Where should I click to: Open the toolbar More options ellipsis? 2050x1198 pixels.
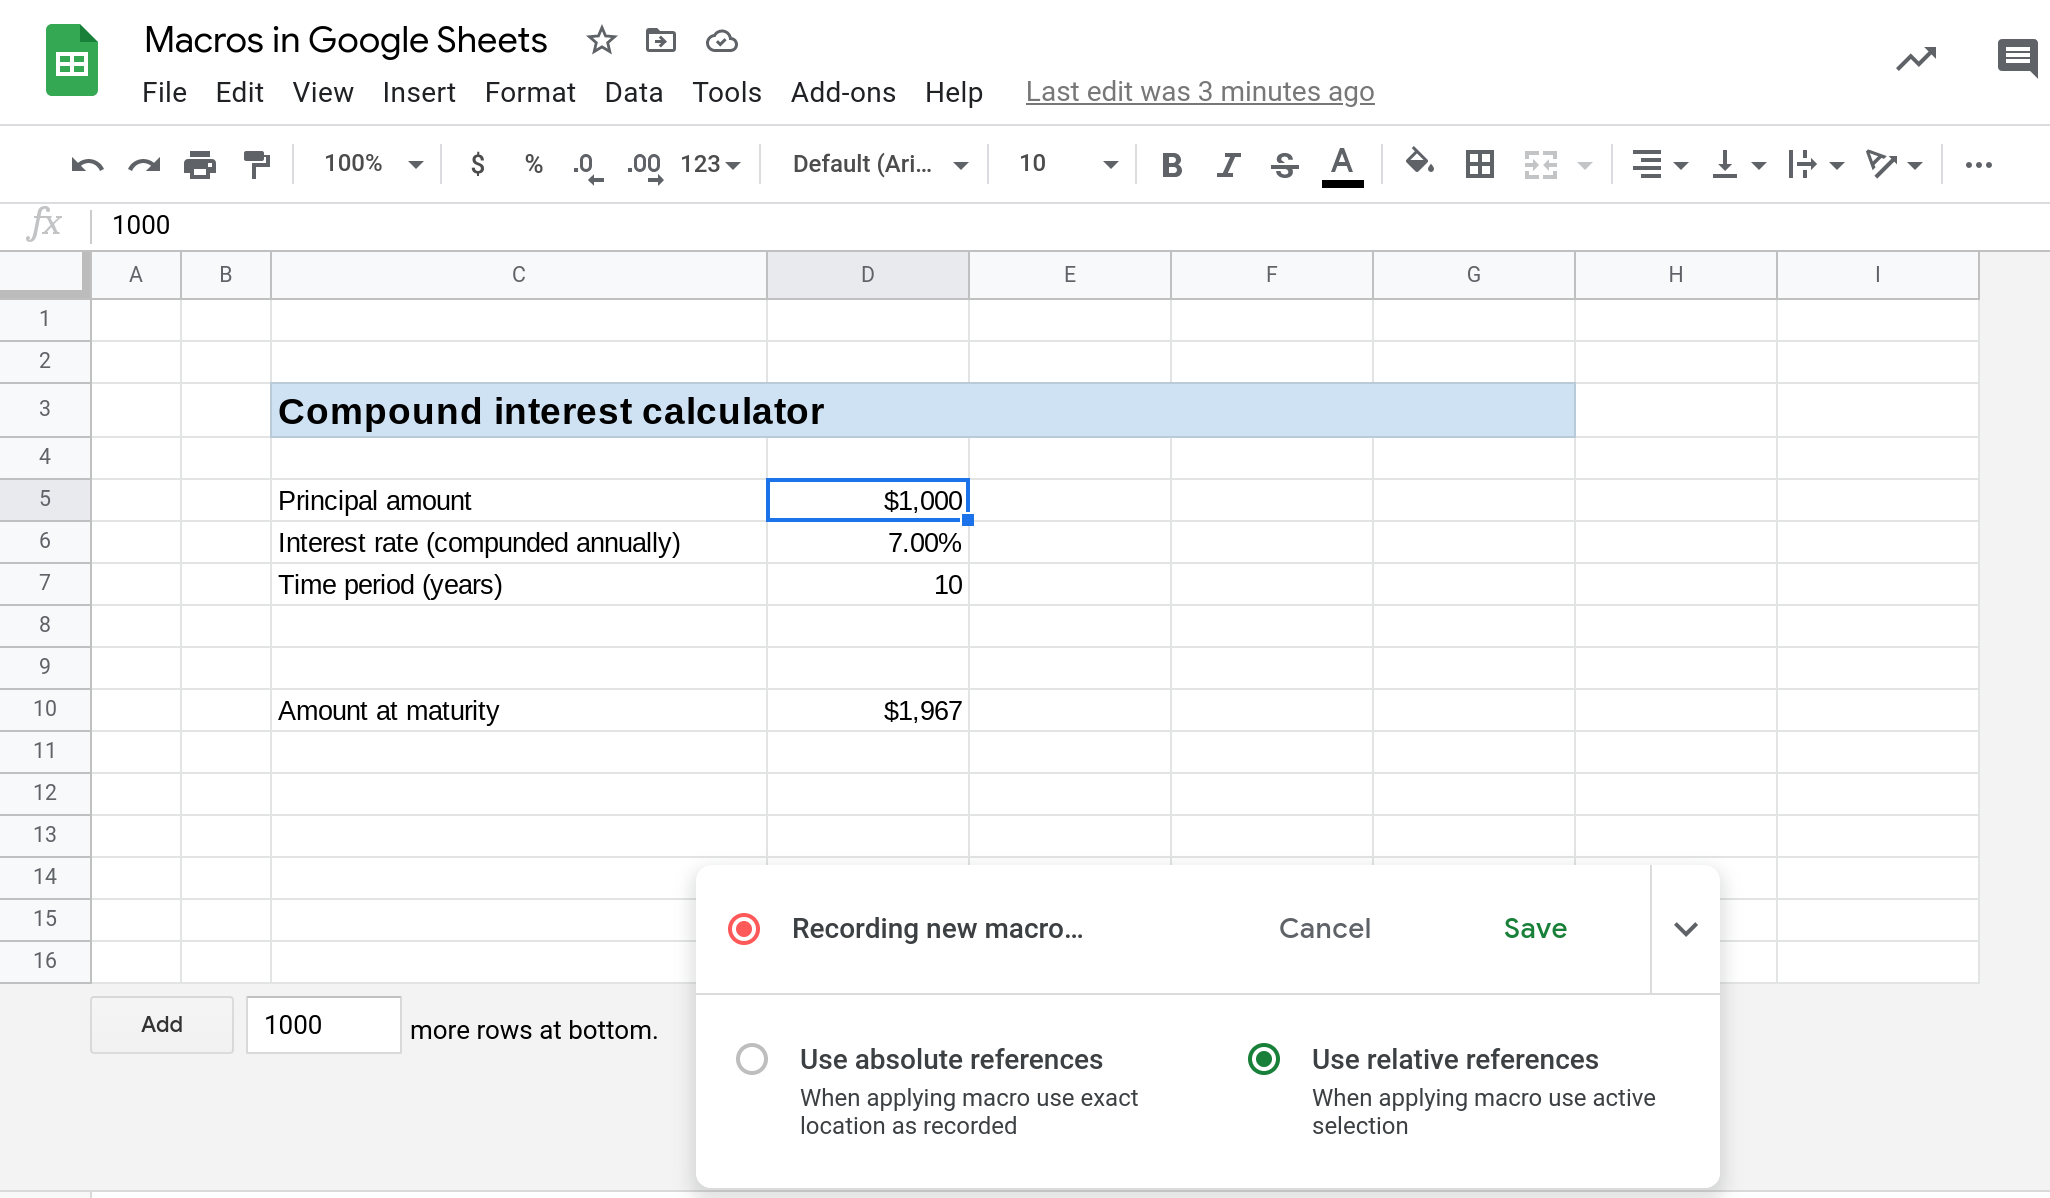coord(1978,165)
